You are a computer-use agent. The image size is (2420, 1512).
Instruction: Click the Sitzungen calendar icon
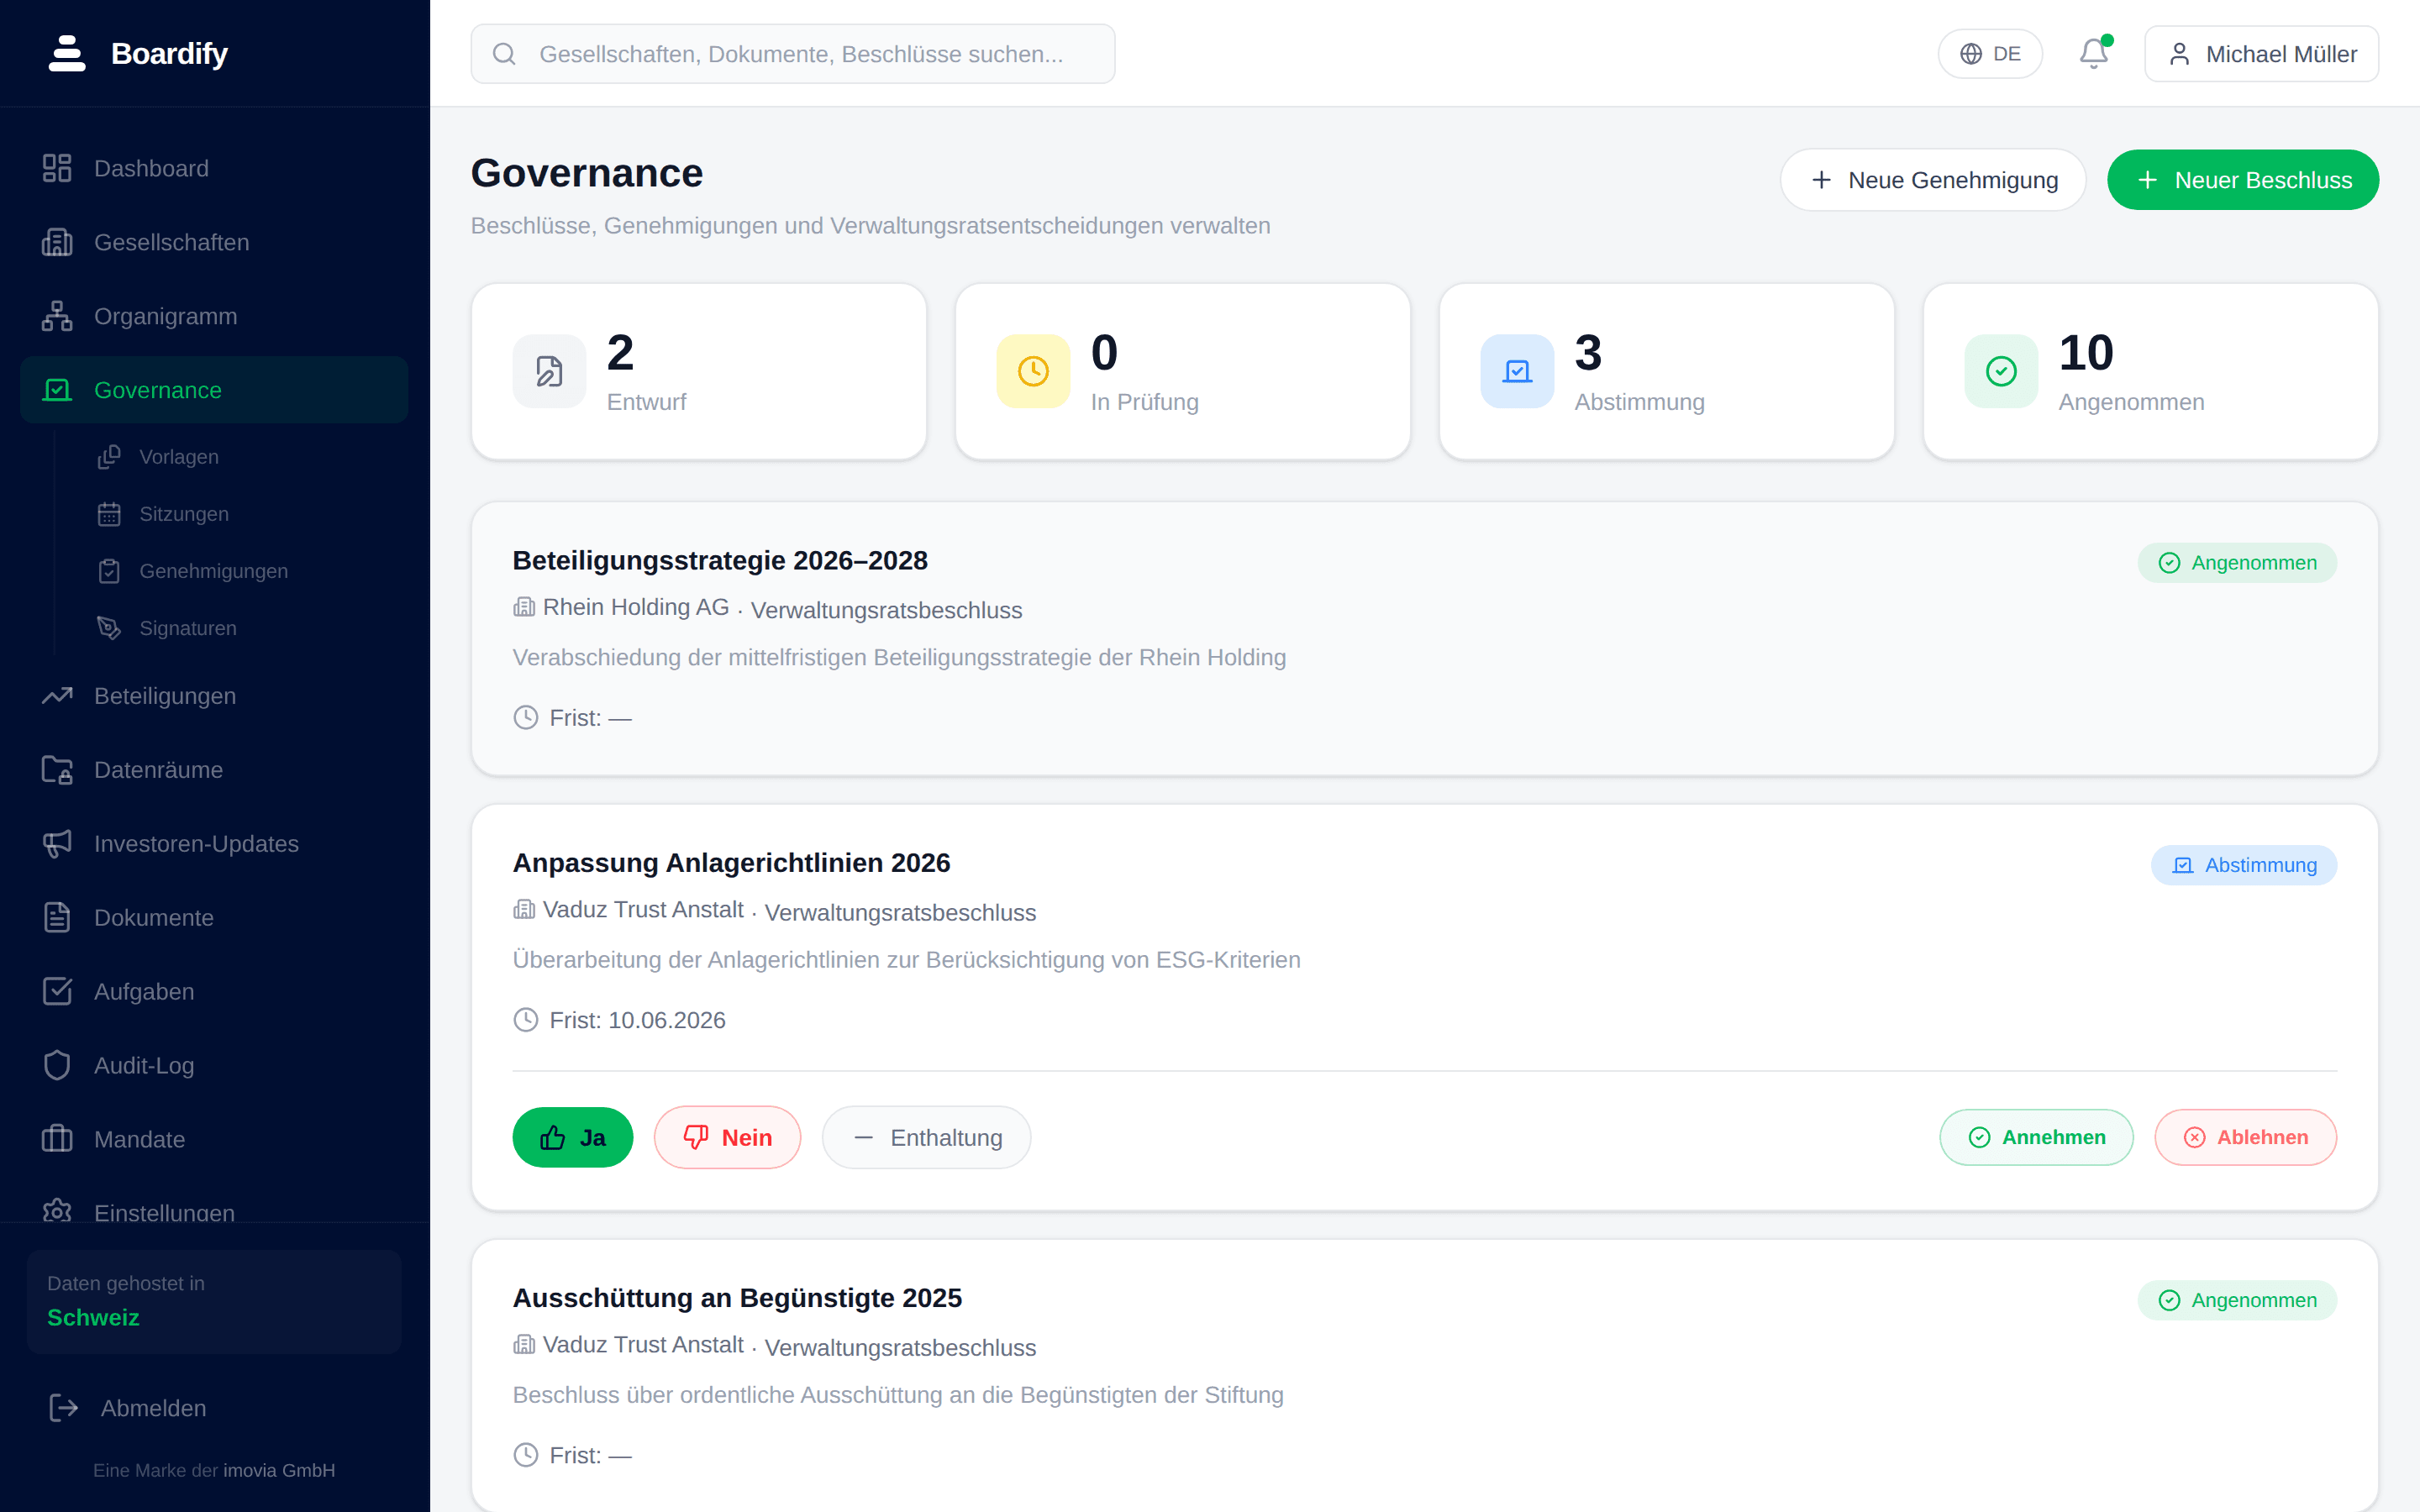coord(109,514)
